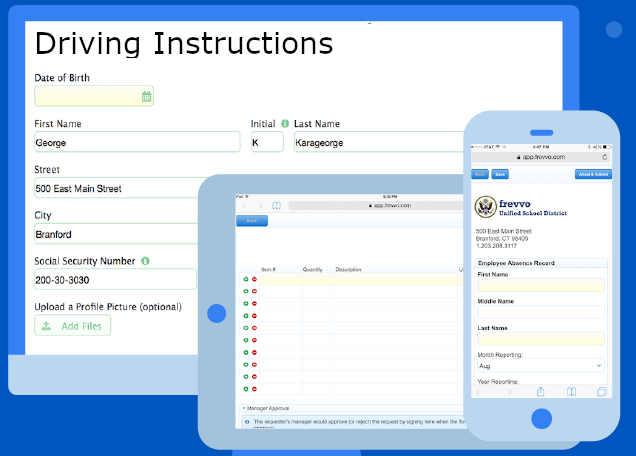Open bookmarks icon in tablet browser toolbar
This screenshot has height=456, width=636.
point(277,205)
